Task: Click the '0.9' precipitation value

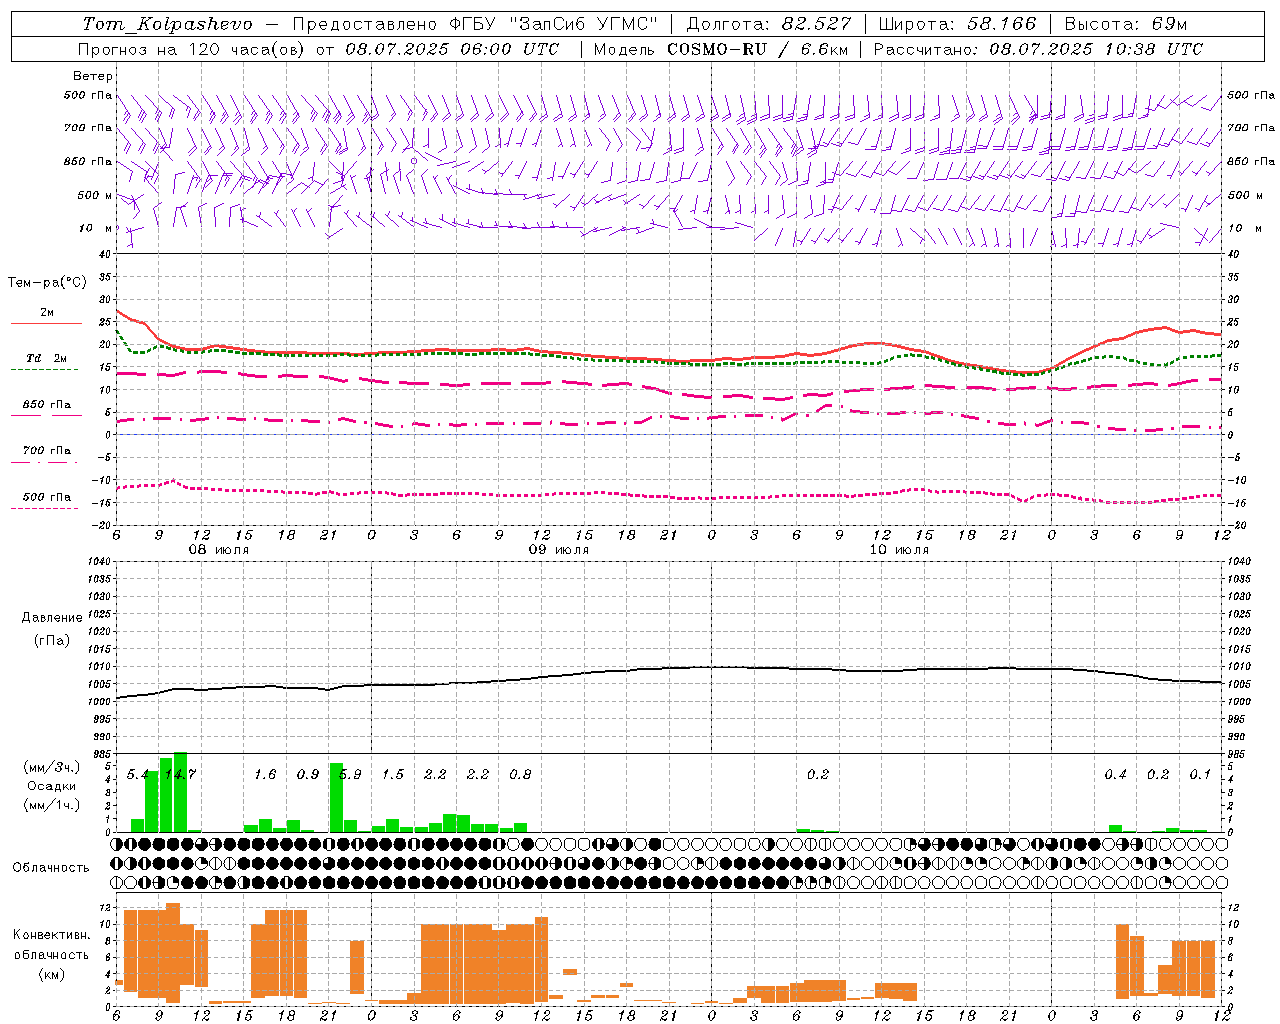Action: click(308, 774)
